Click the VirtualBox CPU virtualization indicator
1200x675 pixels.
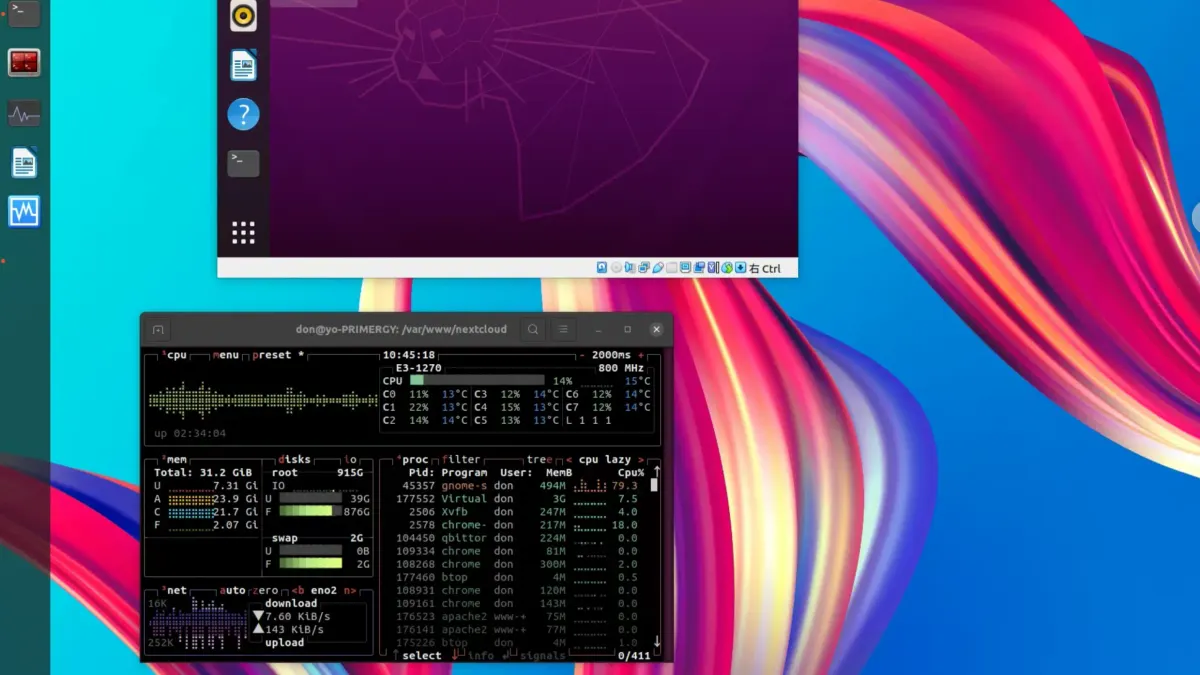[x=713, y=268]
